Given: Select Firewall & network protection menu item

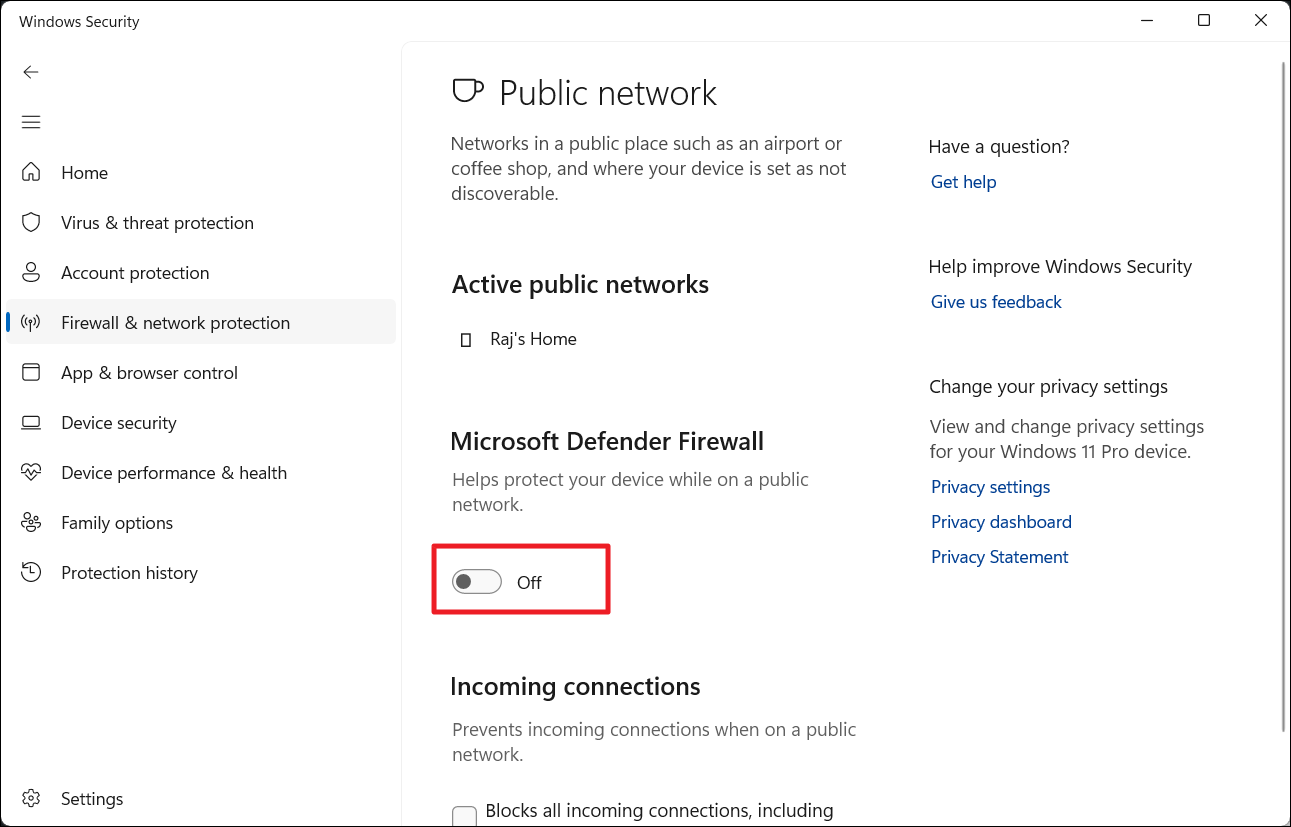Looking at the screenshot, I should point(175,322).
